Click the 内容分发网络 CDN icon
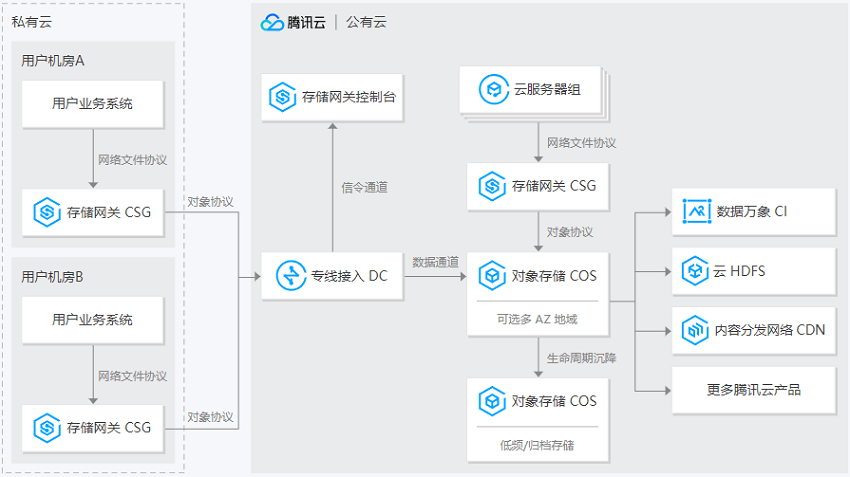850x477 pixels. pos(695,330)
